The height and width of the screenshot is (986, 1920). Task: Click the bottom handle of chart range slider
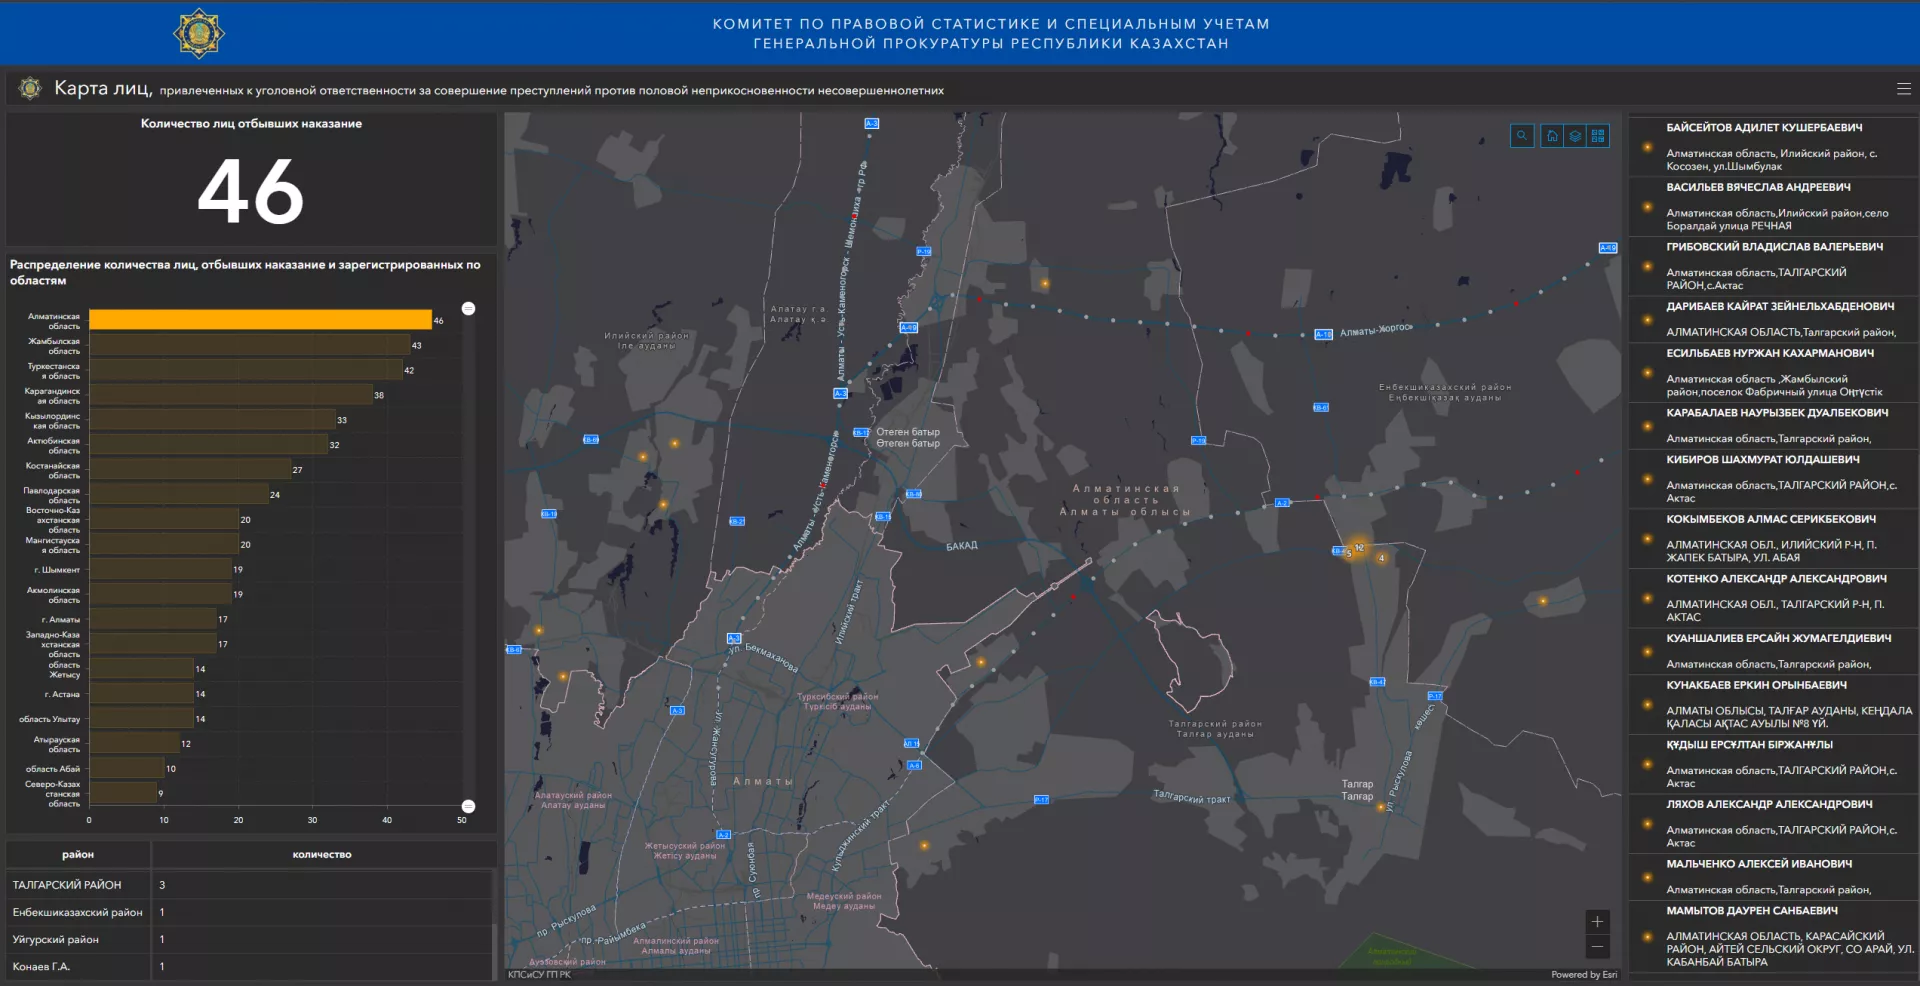pos(468,806)
